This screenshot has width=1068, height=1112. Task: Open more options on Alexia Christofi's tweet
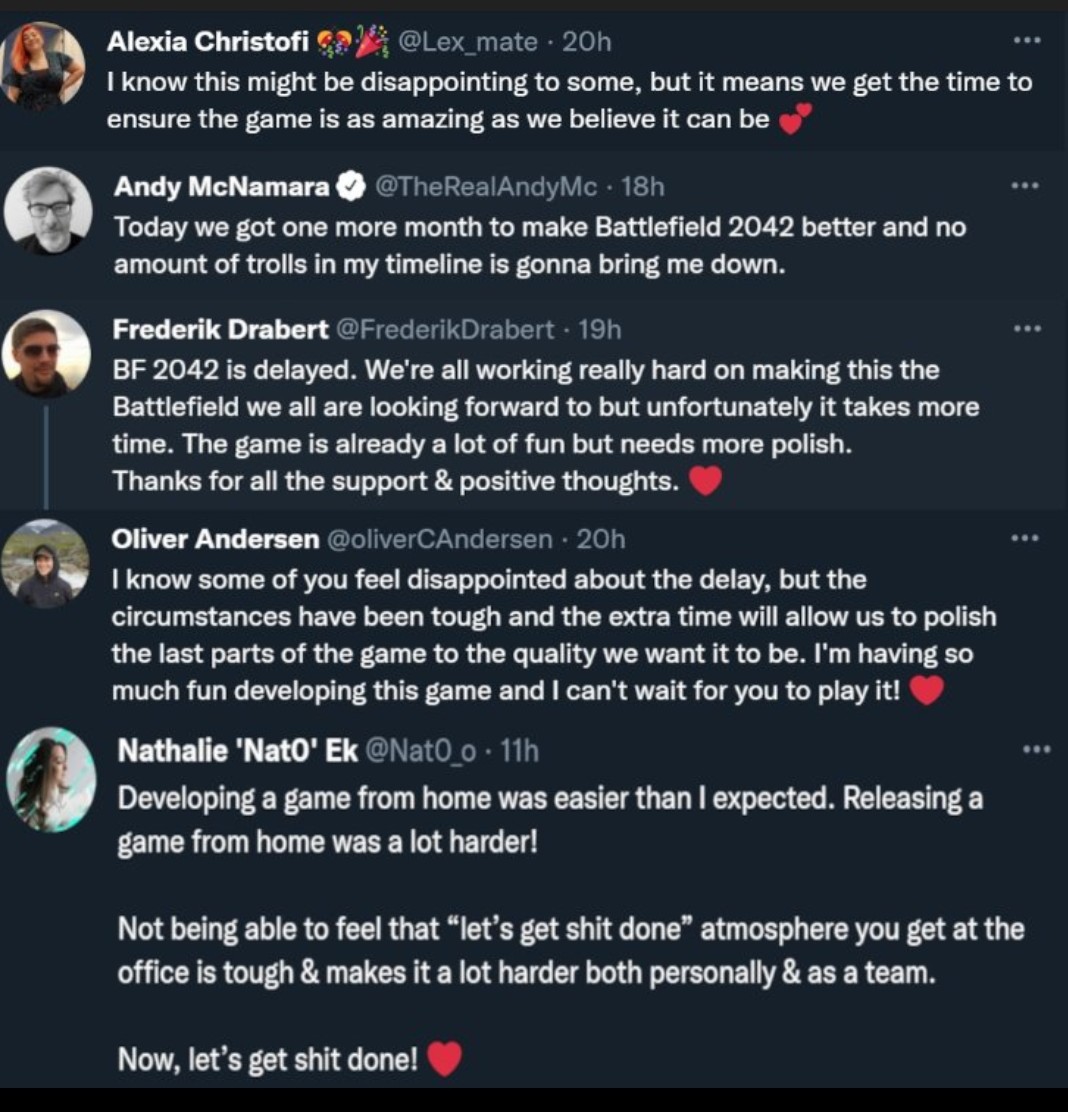1026,41
